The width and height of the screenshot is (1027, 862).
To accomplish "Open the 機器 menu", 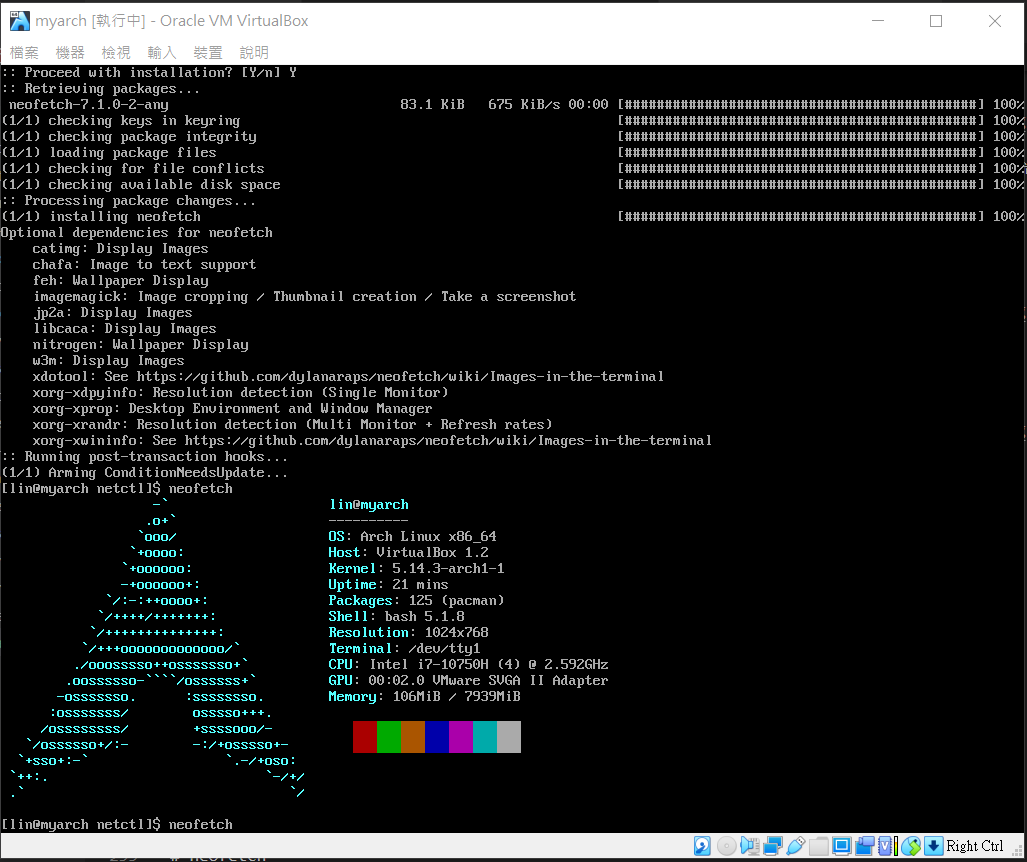I will (70, 52).
